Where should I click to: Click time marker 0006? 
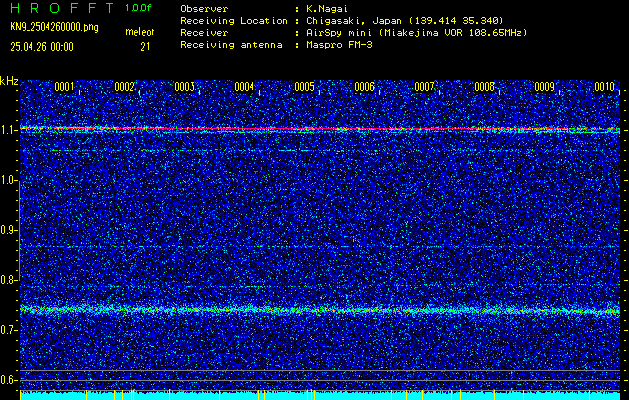[365, 87]
